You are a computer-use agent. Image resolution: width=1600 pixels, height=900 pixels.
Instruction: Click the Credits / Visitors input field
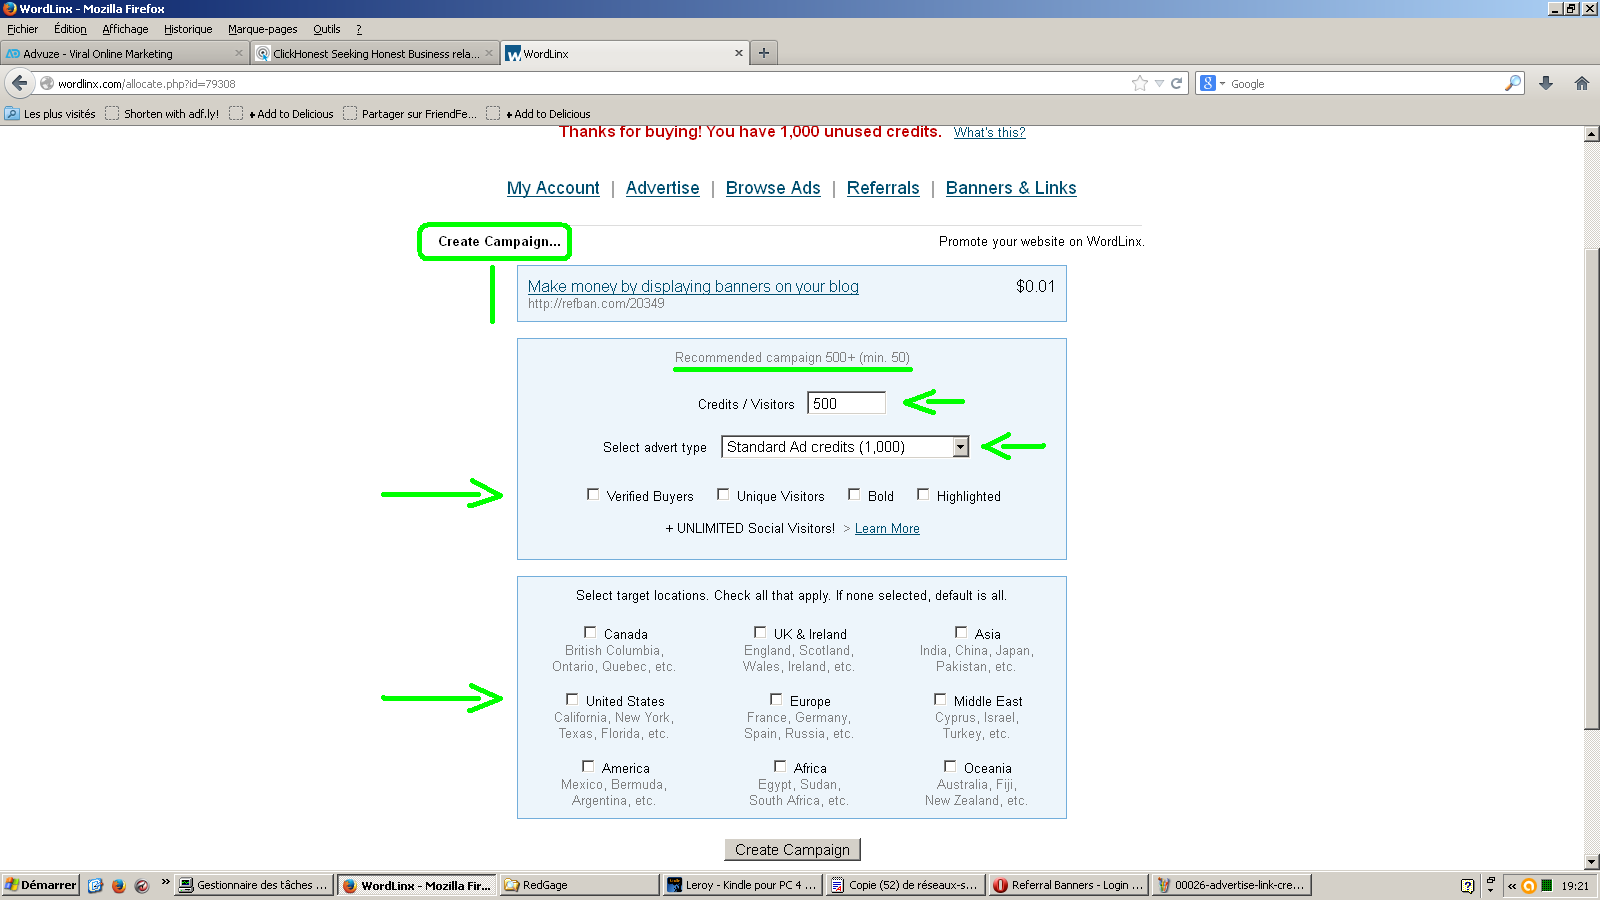click(846, 403)
